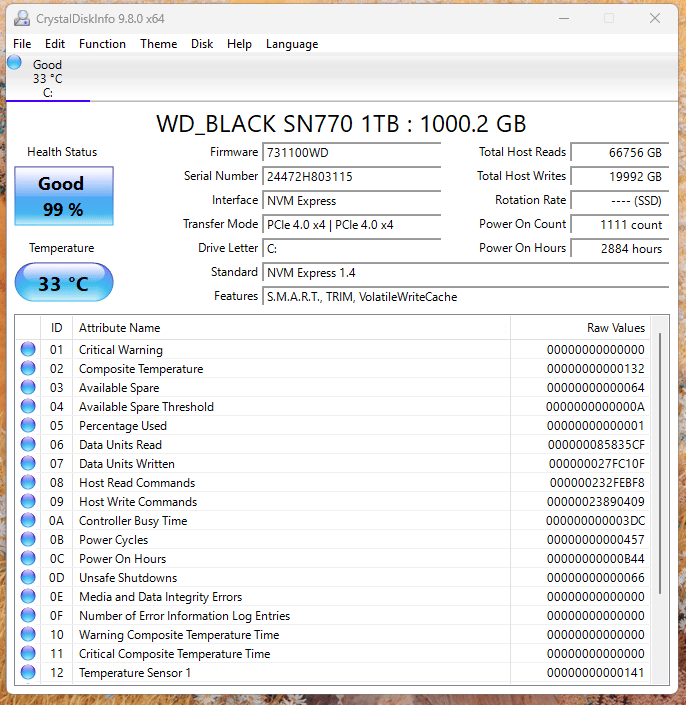Click the Features field with S.M.A.R.T., TRIM
Screen dimensions: 686x705
click(x=466, y=296)
